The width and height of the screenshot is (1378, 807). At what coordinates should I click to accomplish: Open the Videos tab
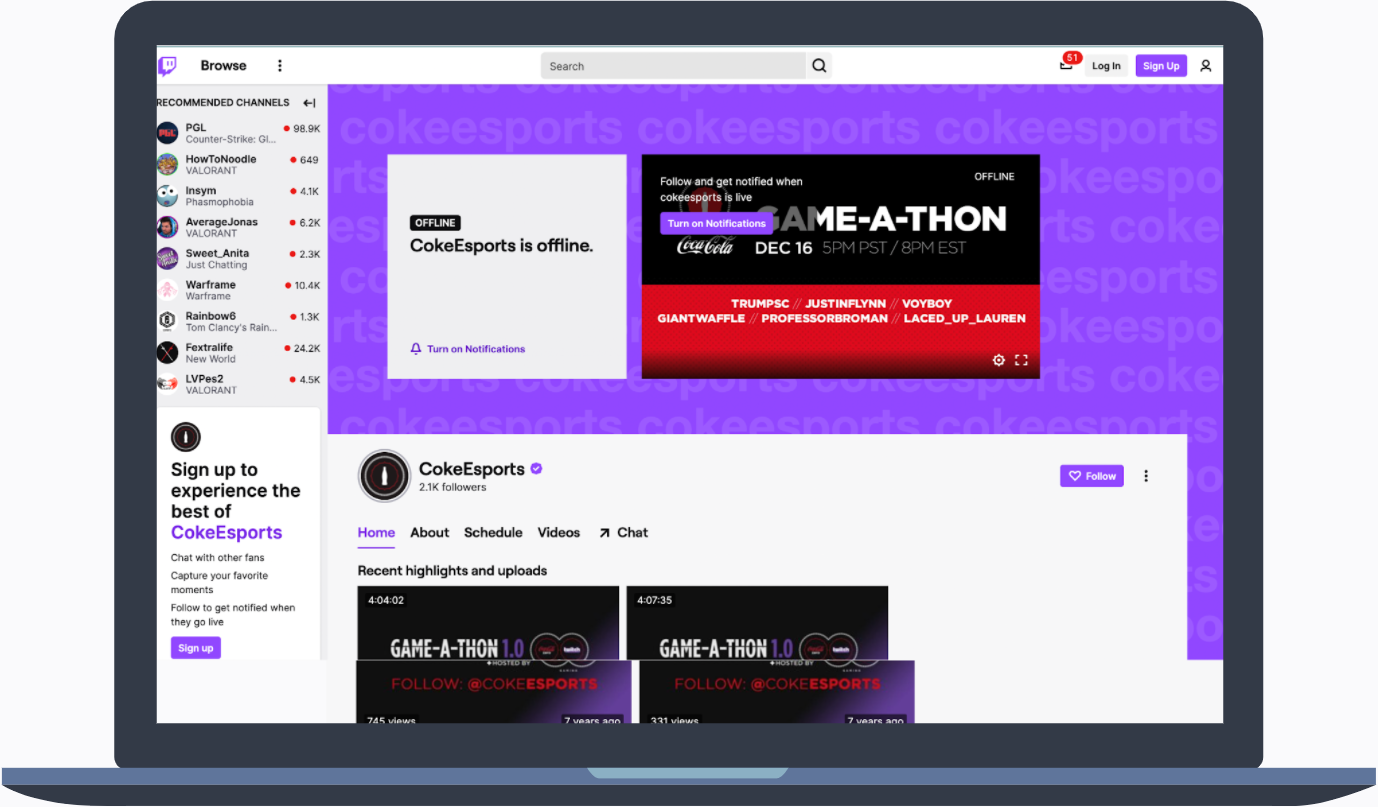pyautogui.click(x=559, y=533)
